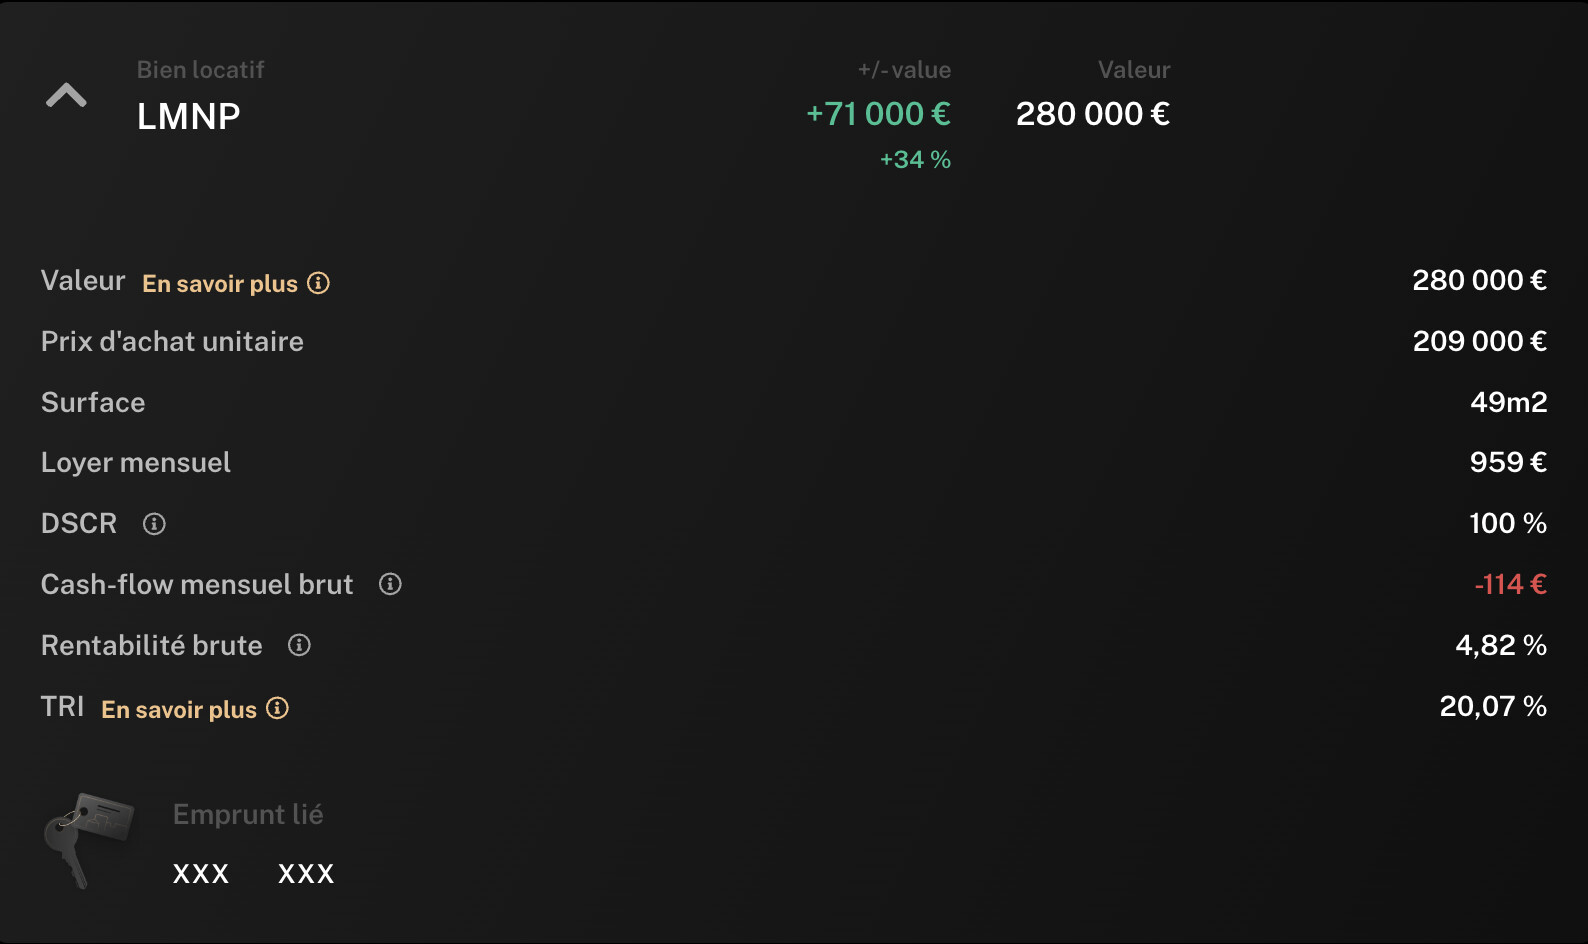Open second XXX linked loan entry
The image size is (1588, 944).
tap(306, 874)
